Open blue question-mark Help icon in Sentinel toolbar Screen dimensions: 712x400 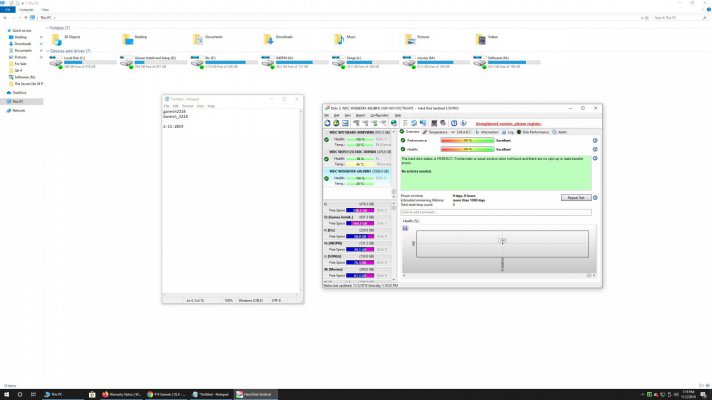click(454, 123)
